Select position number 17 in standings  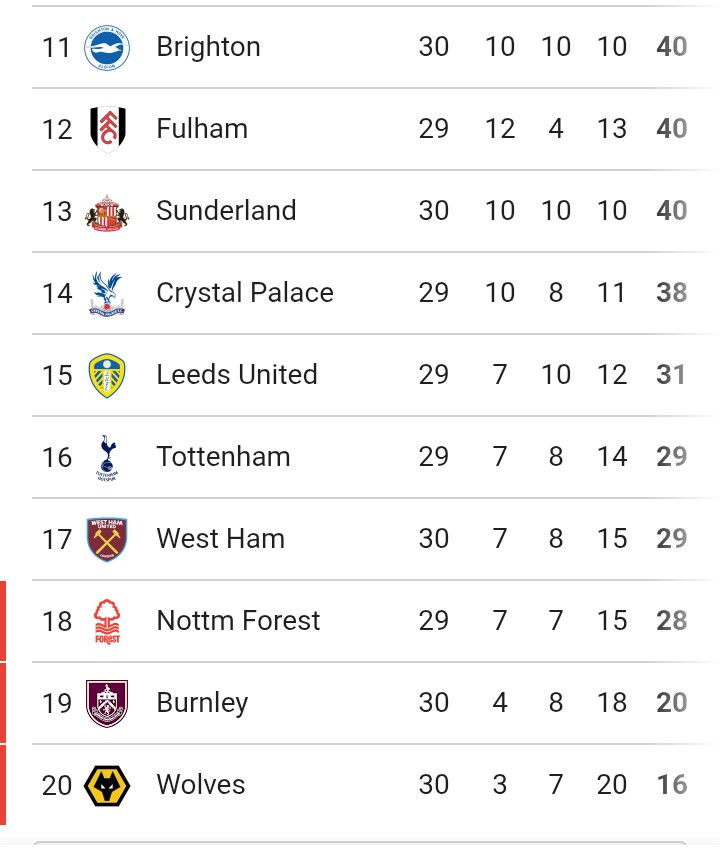pyautogui.click(x=57, y=539)
